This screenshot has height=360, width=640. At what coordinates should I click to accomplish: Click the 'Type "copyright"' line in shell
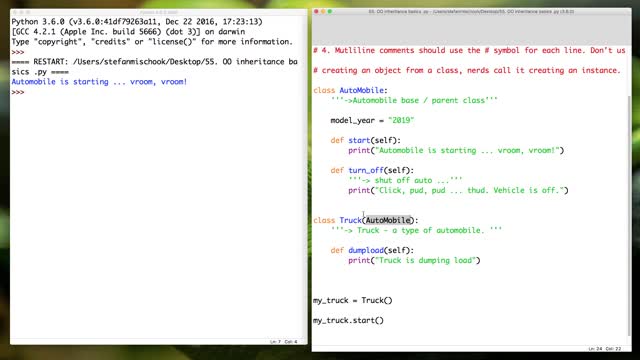[152, 42]
